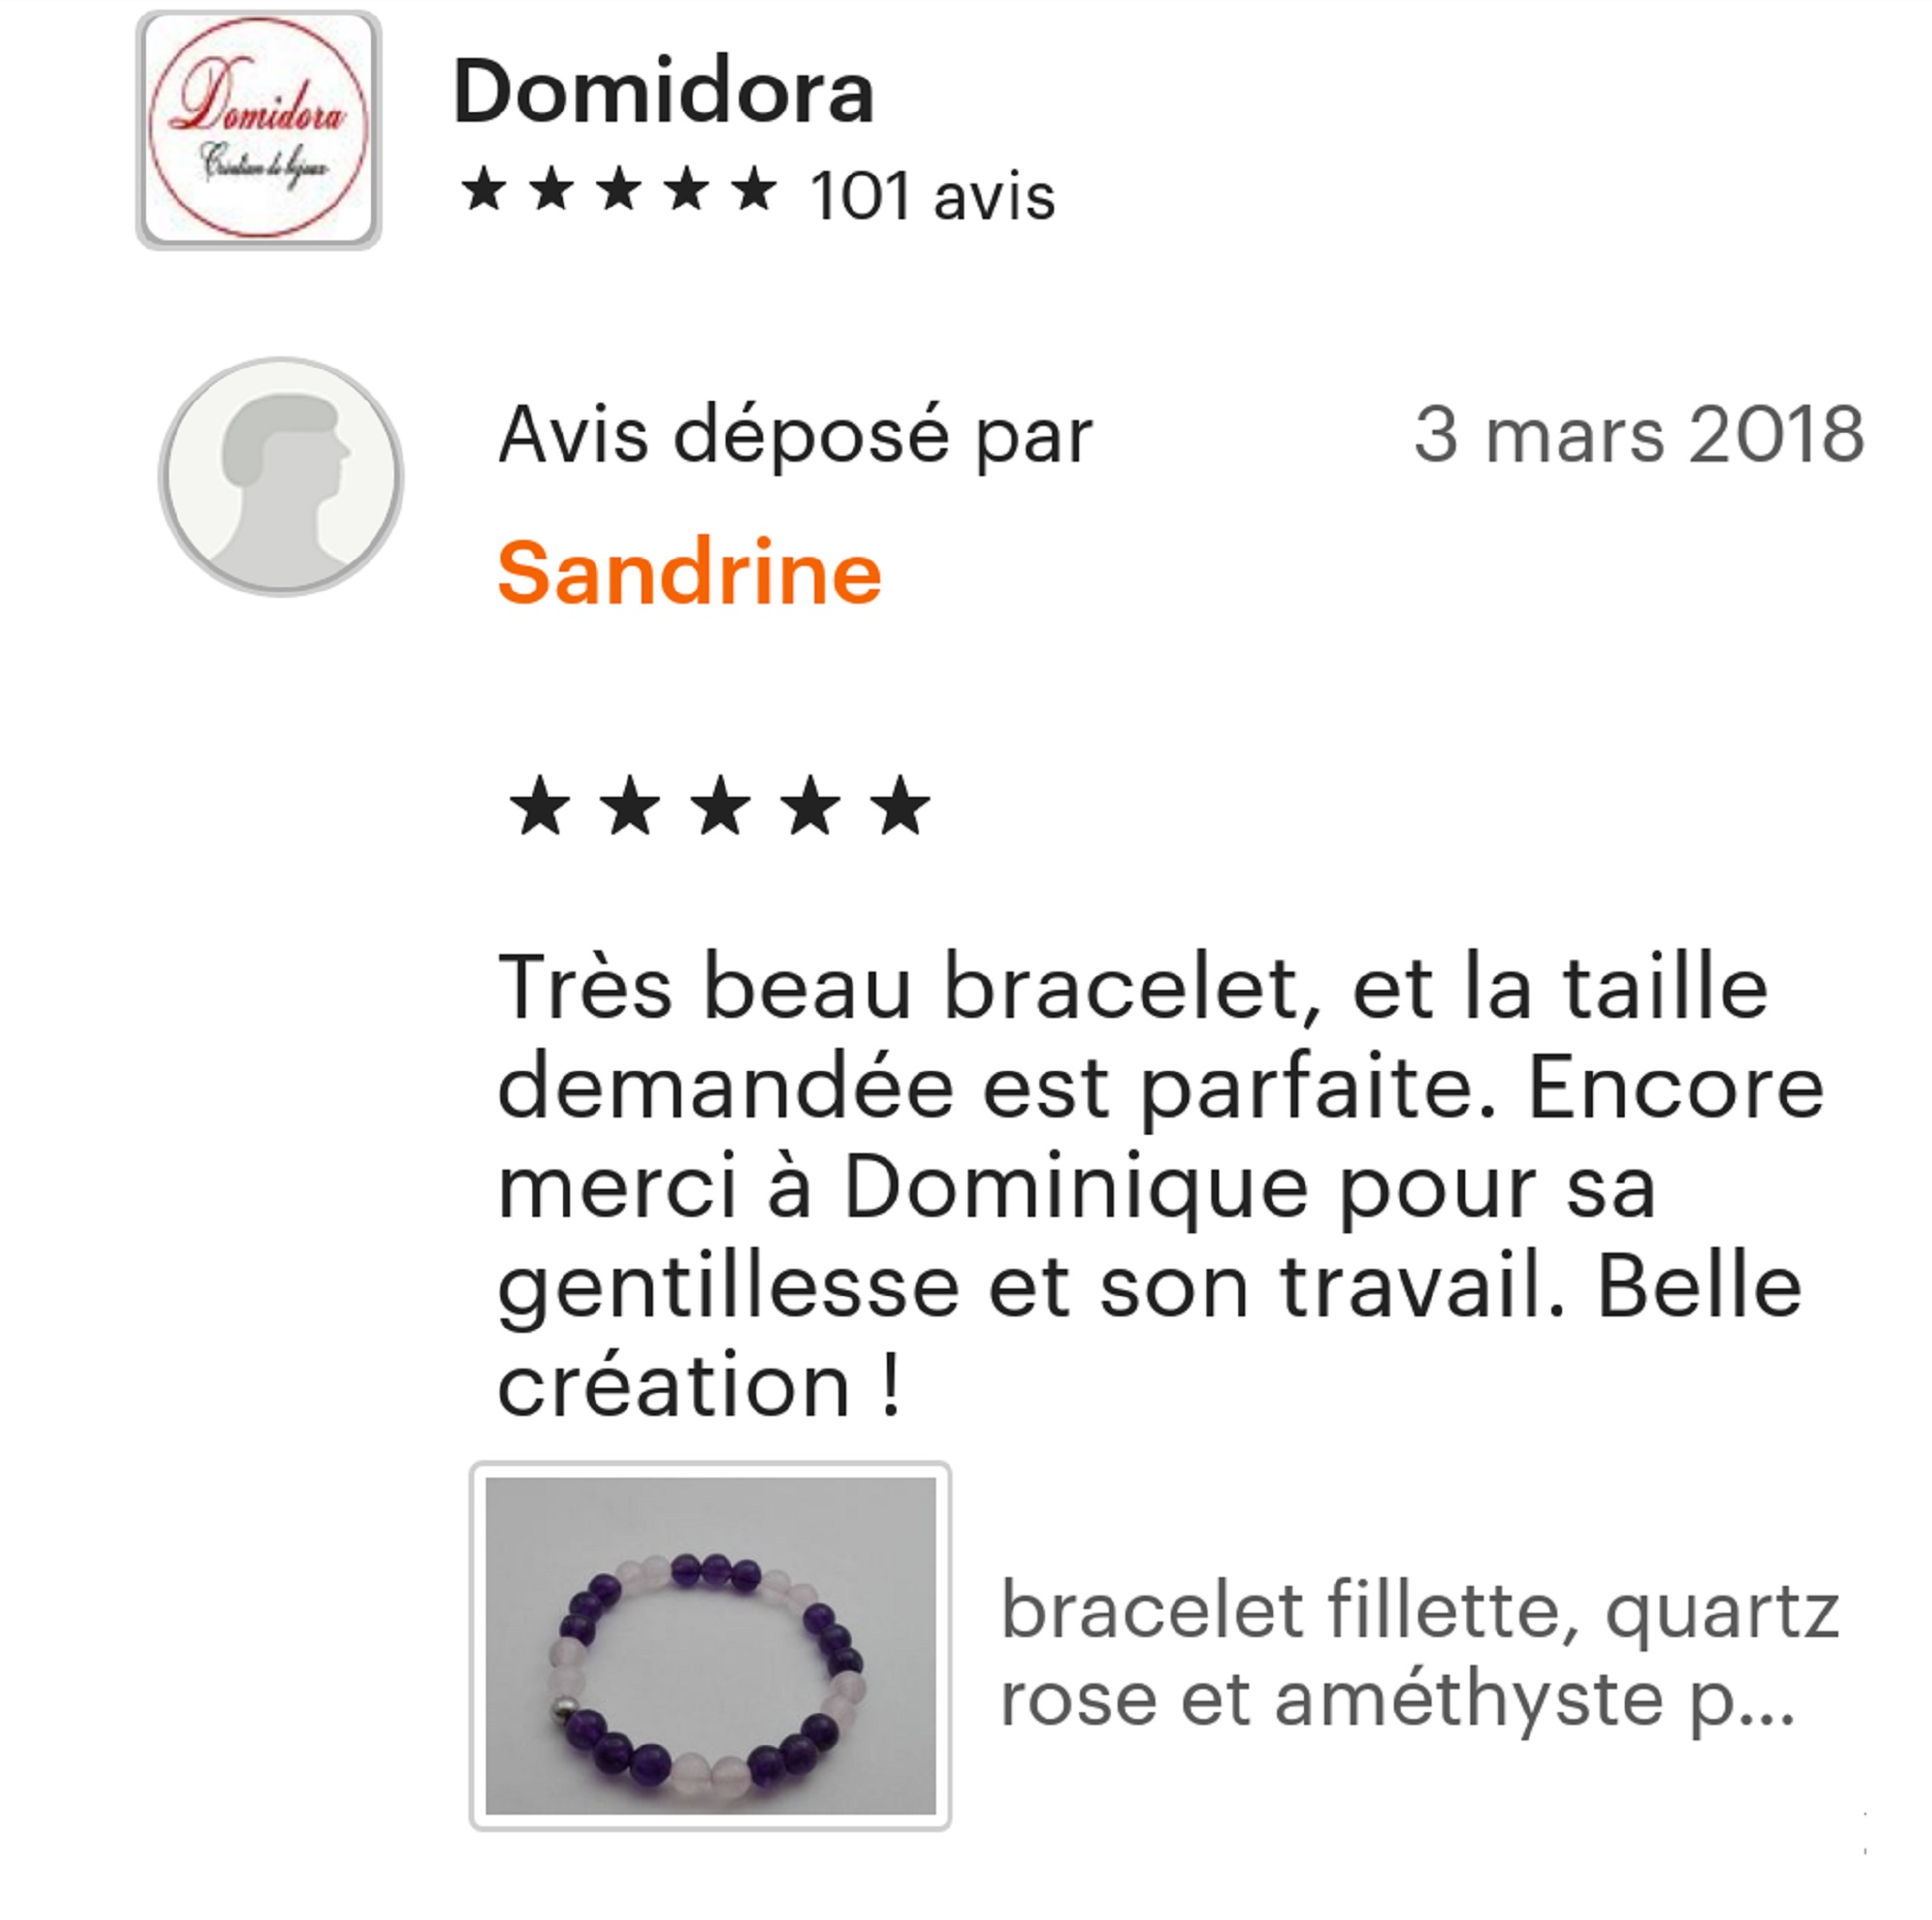Click the third star of Domidora's shop rating
Viewport: 1932px width, 1920px height.
coord(619,190)
